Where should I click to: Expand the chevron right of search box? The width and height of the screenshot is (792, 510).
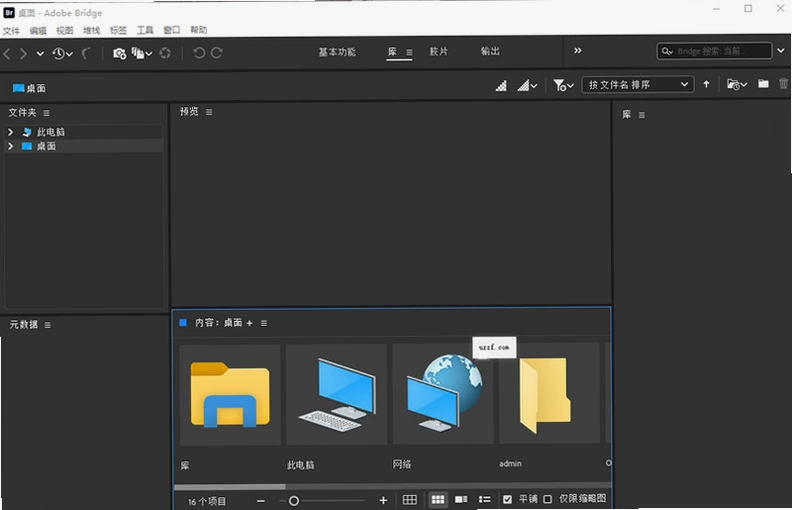(x=781, y=50)
